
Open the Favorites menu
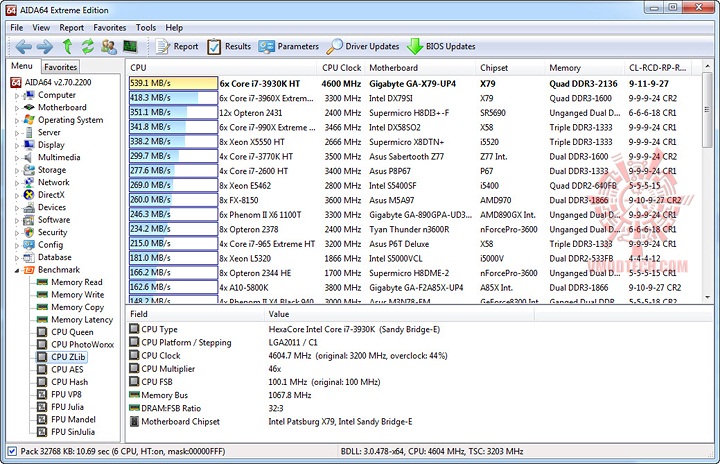click(x=109, y=28)
